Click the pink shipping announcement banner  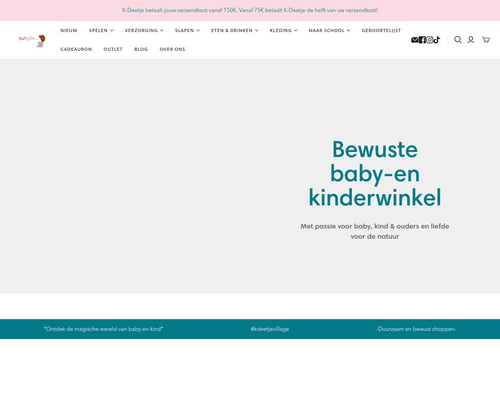click(x=250, y=10)
